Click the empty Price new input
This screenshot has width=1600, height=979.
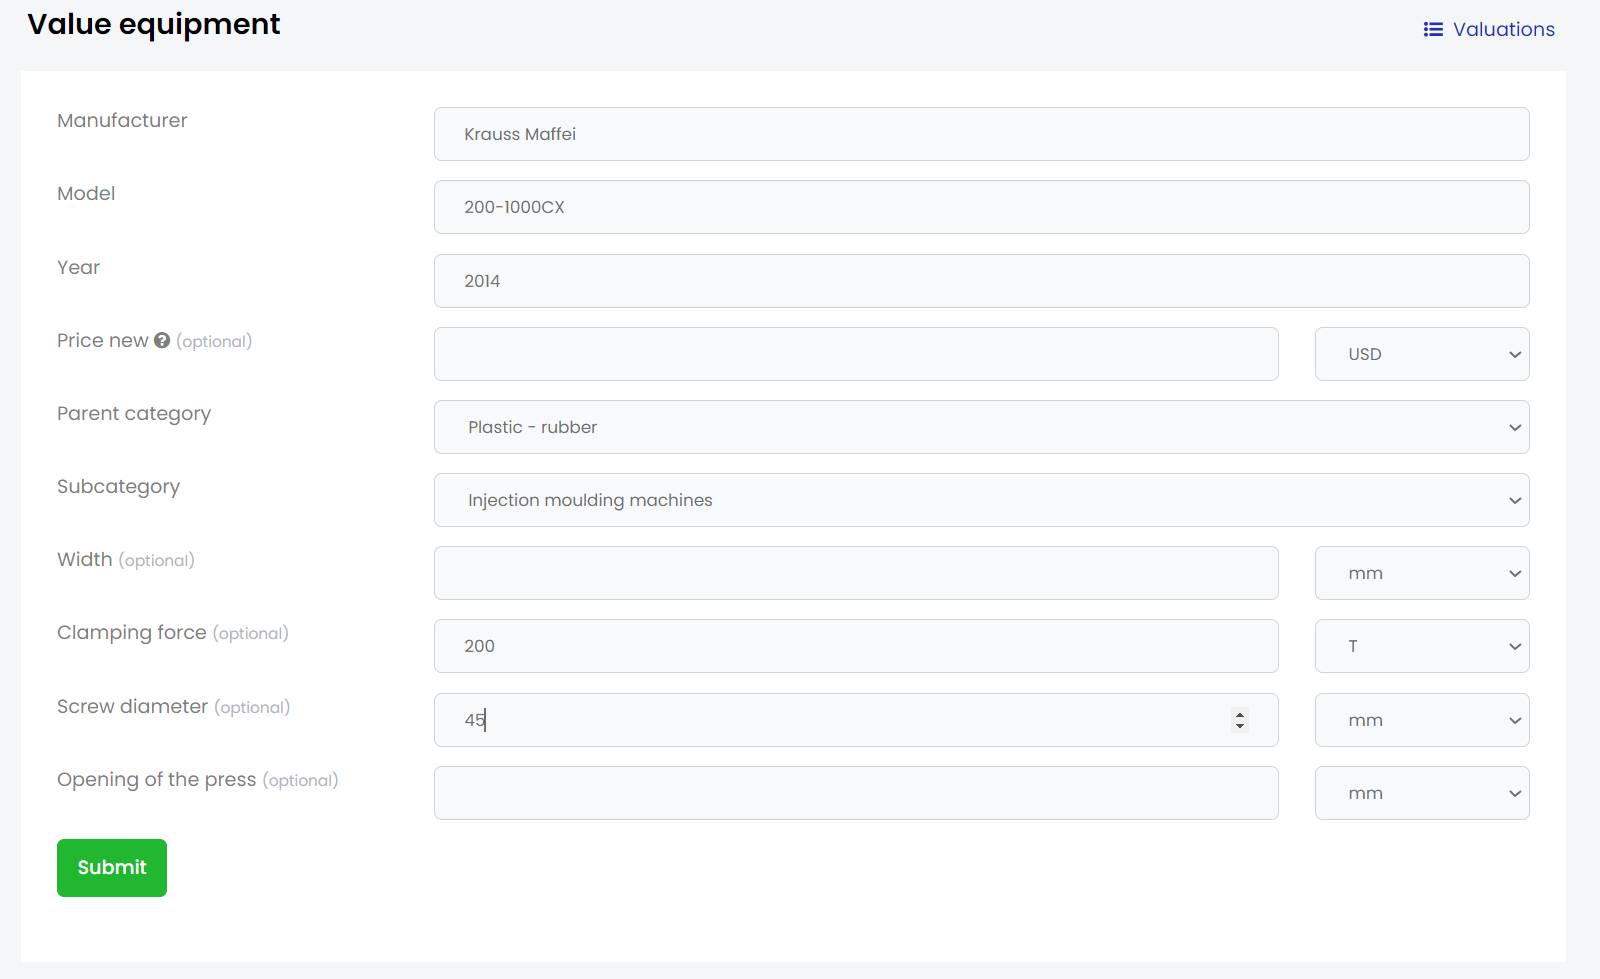coord(856,354)
